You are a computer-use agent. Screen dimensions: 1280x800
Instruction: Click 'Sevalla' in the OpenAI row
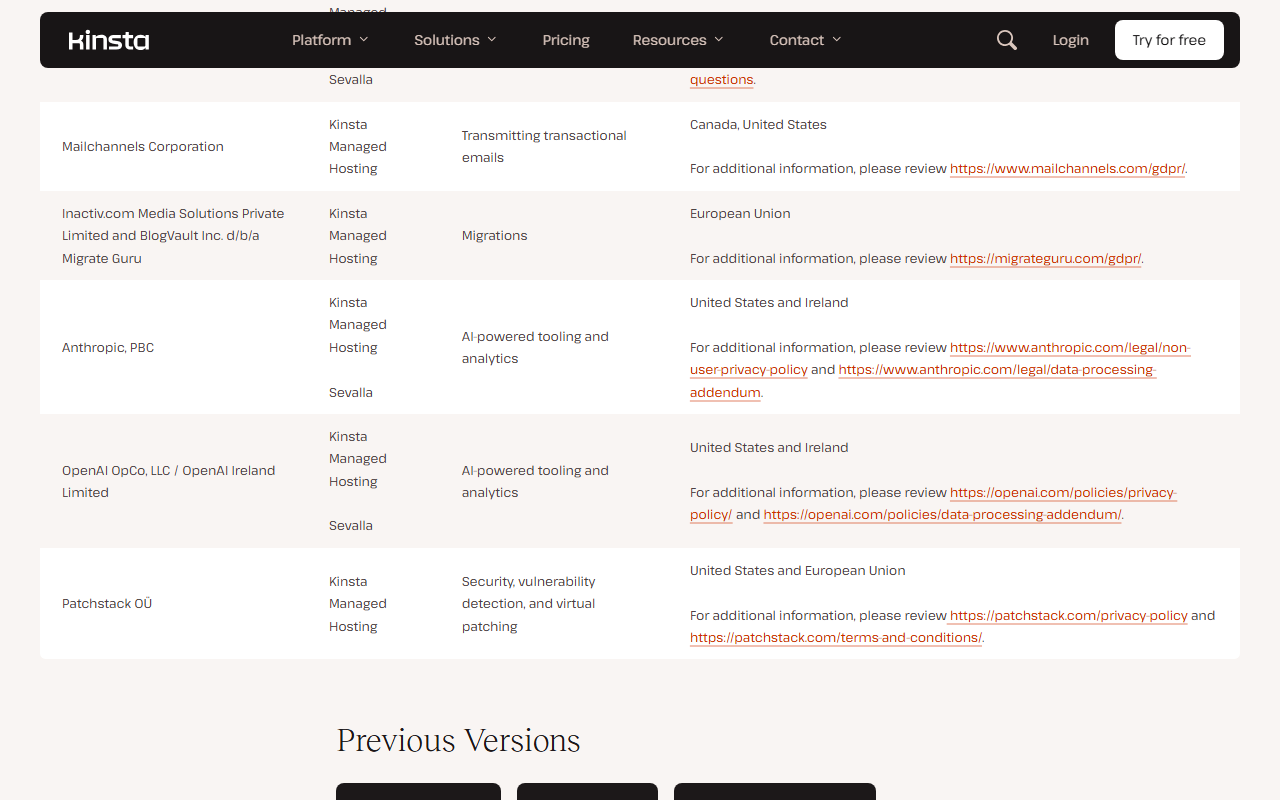point(351,526)
